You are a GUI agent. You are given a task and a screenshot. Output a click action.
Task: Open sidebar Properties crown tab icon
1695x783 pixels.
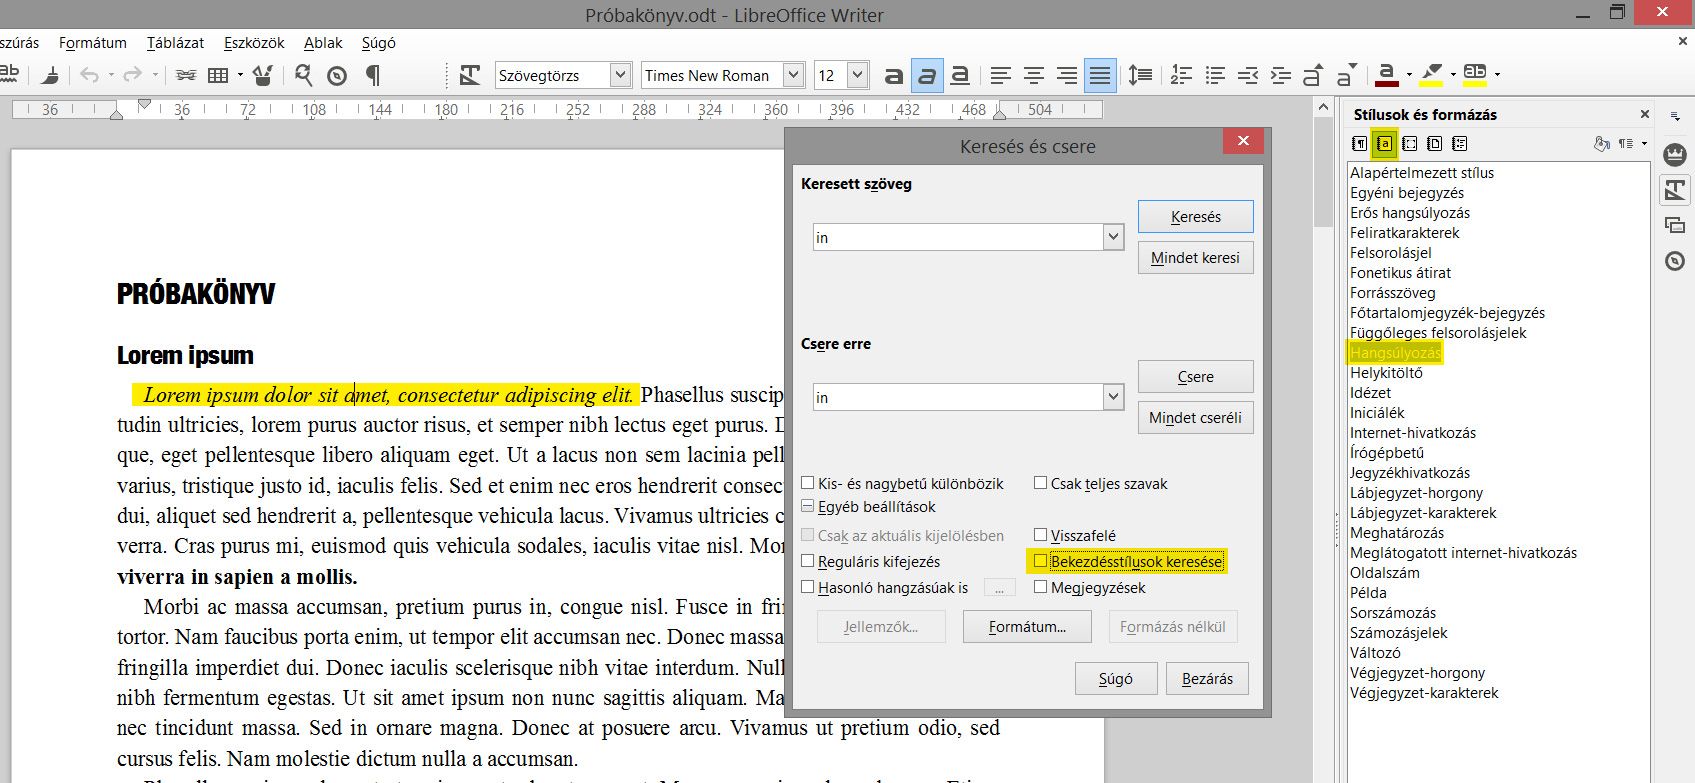tap(1674, 154)
